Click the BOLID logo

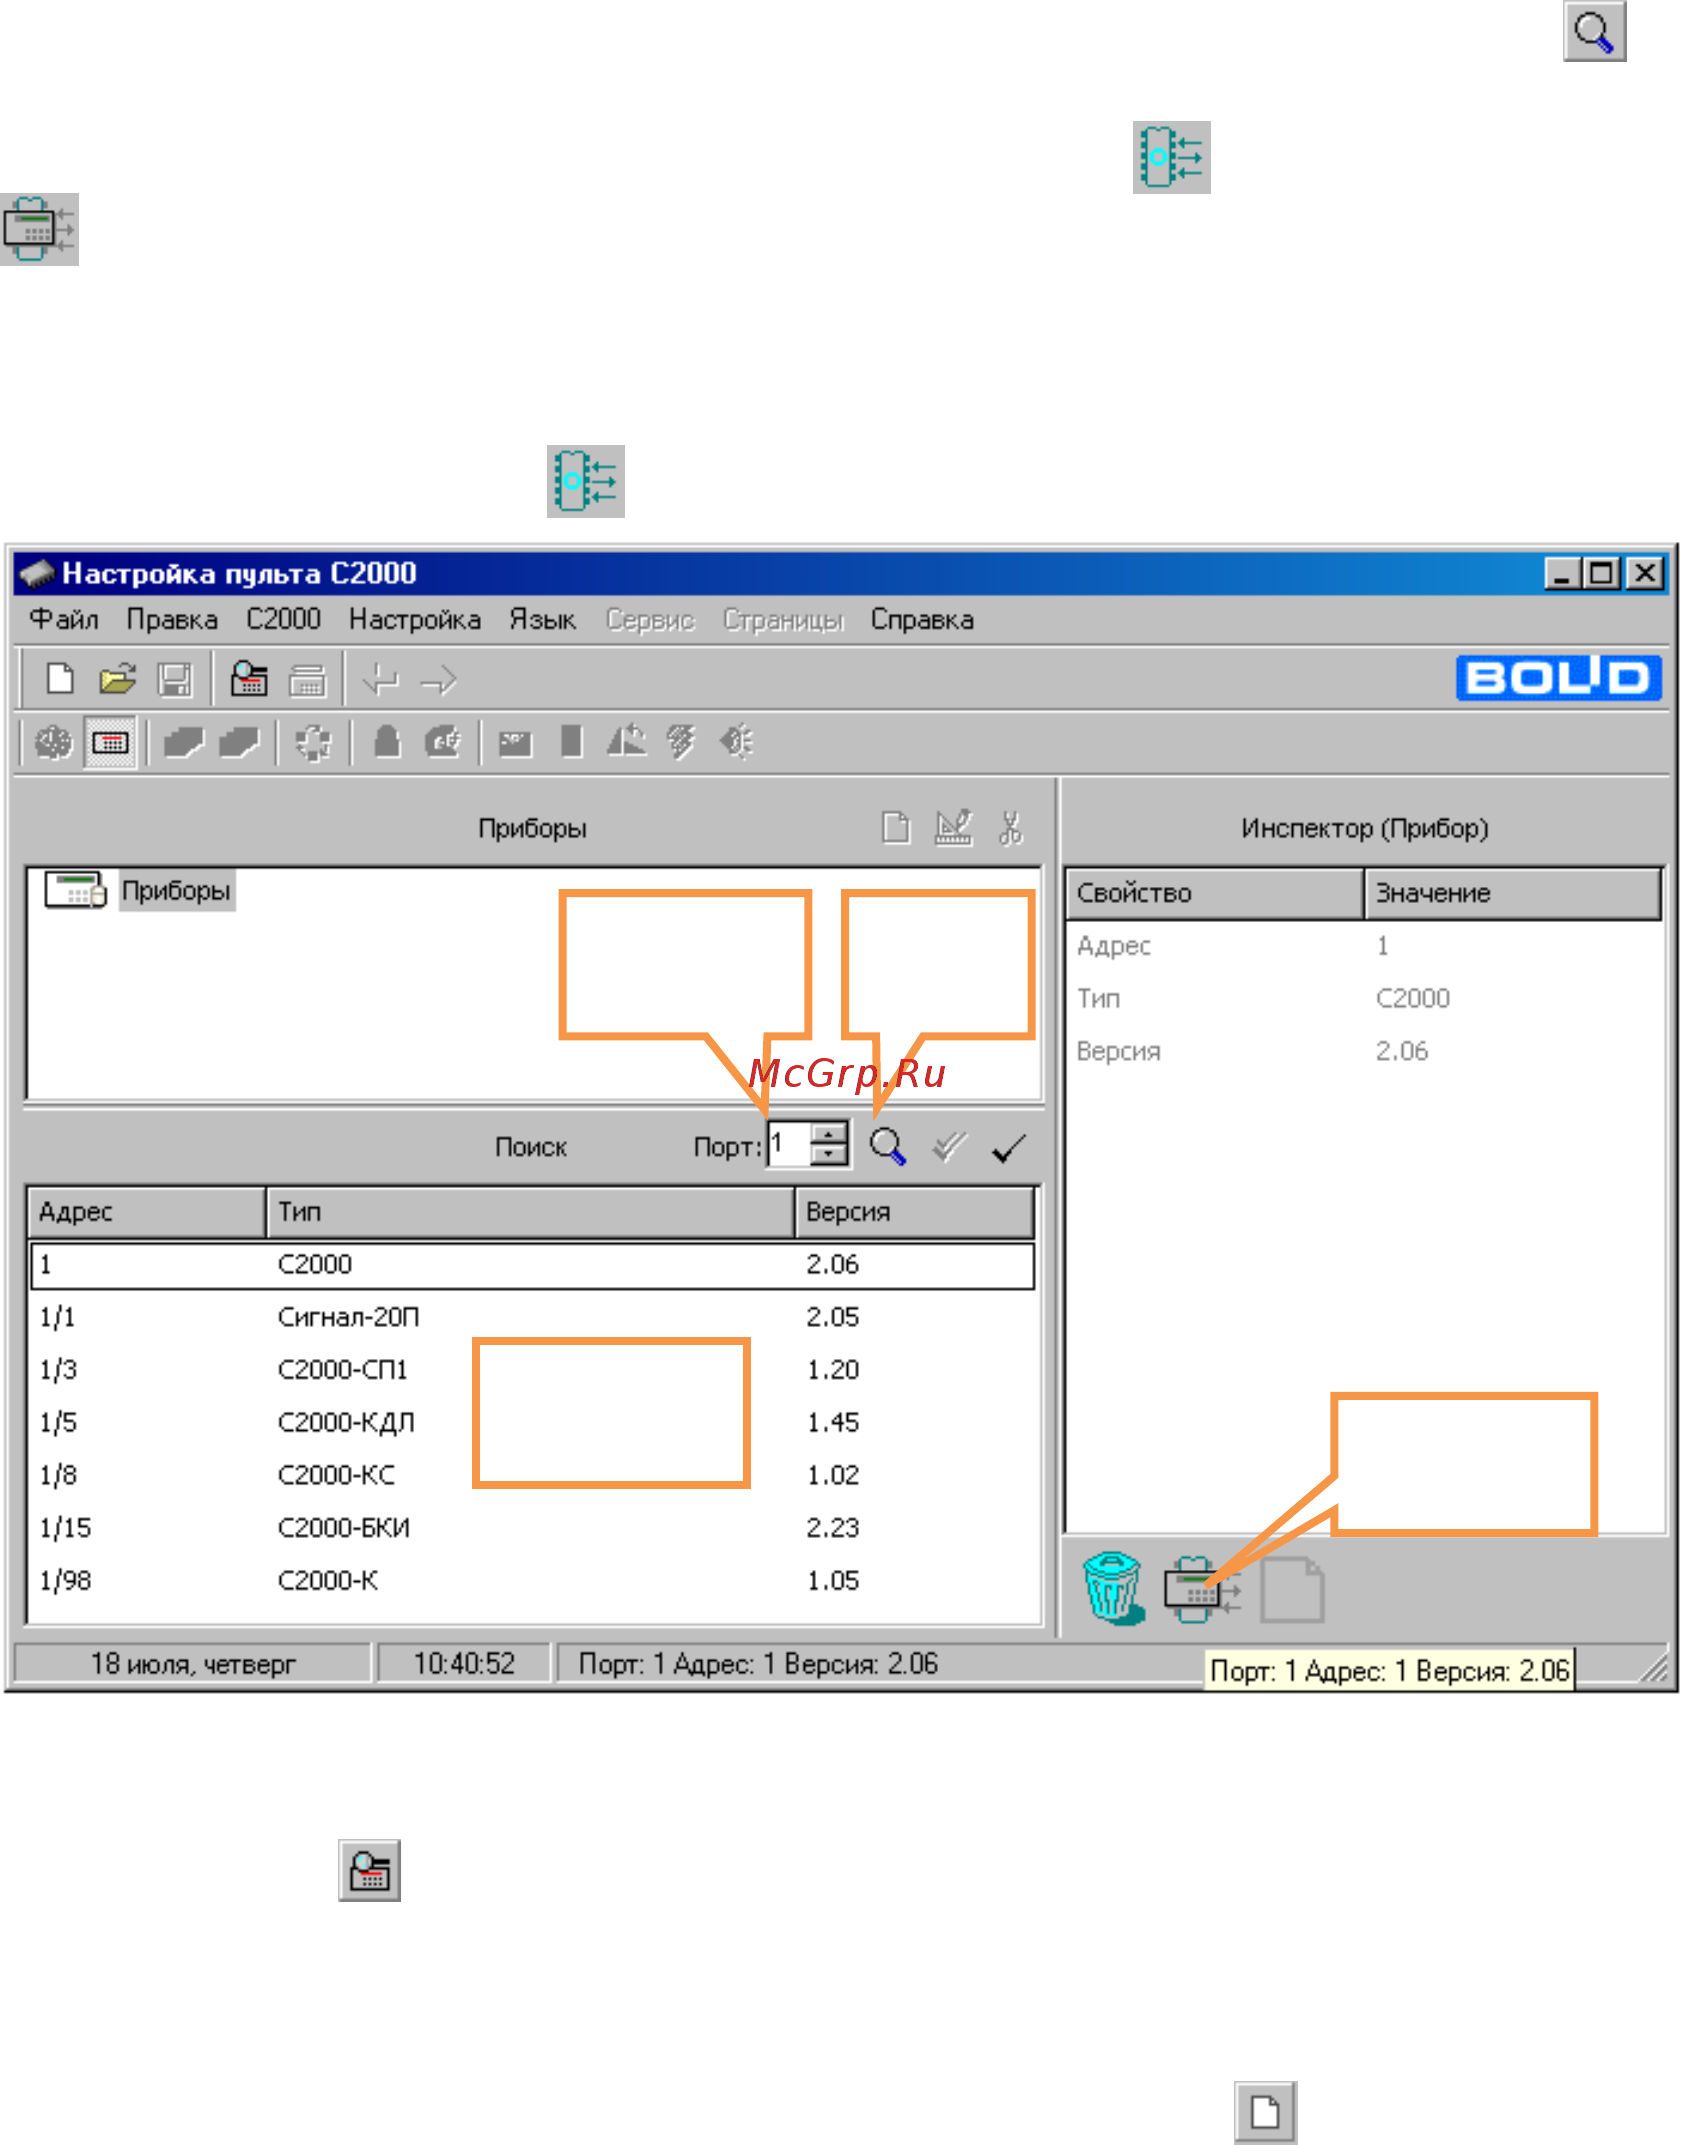pos(1558,677)
